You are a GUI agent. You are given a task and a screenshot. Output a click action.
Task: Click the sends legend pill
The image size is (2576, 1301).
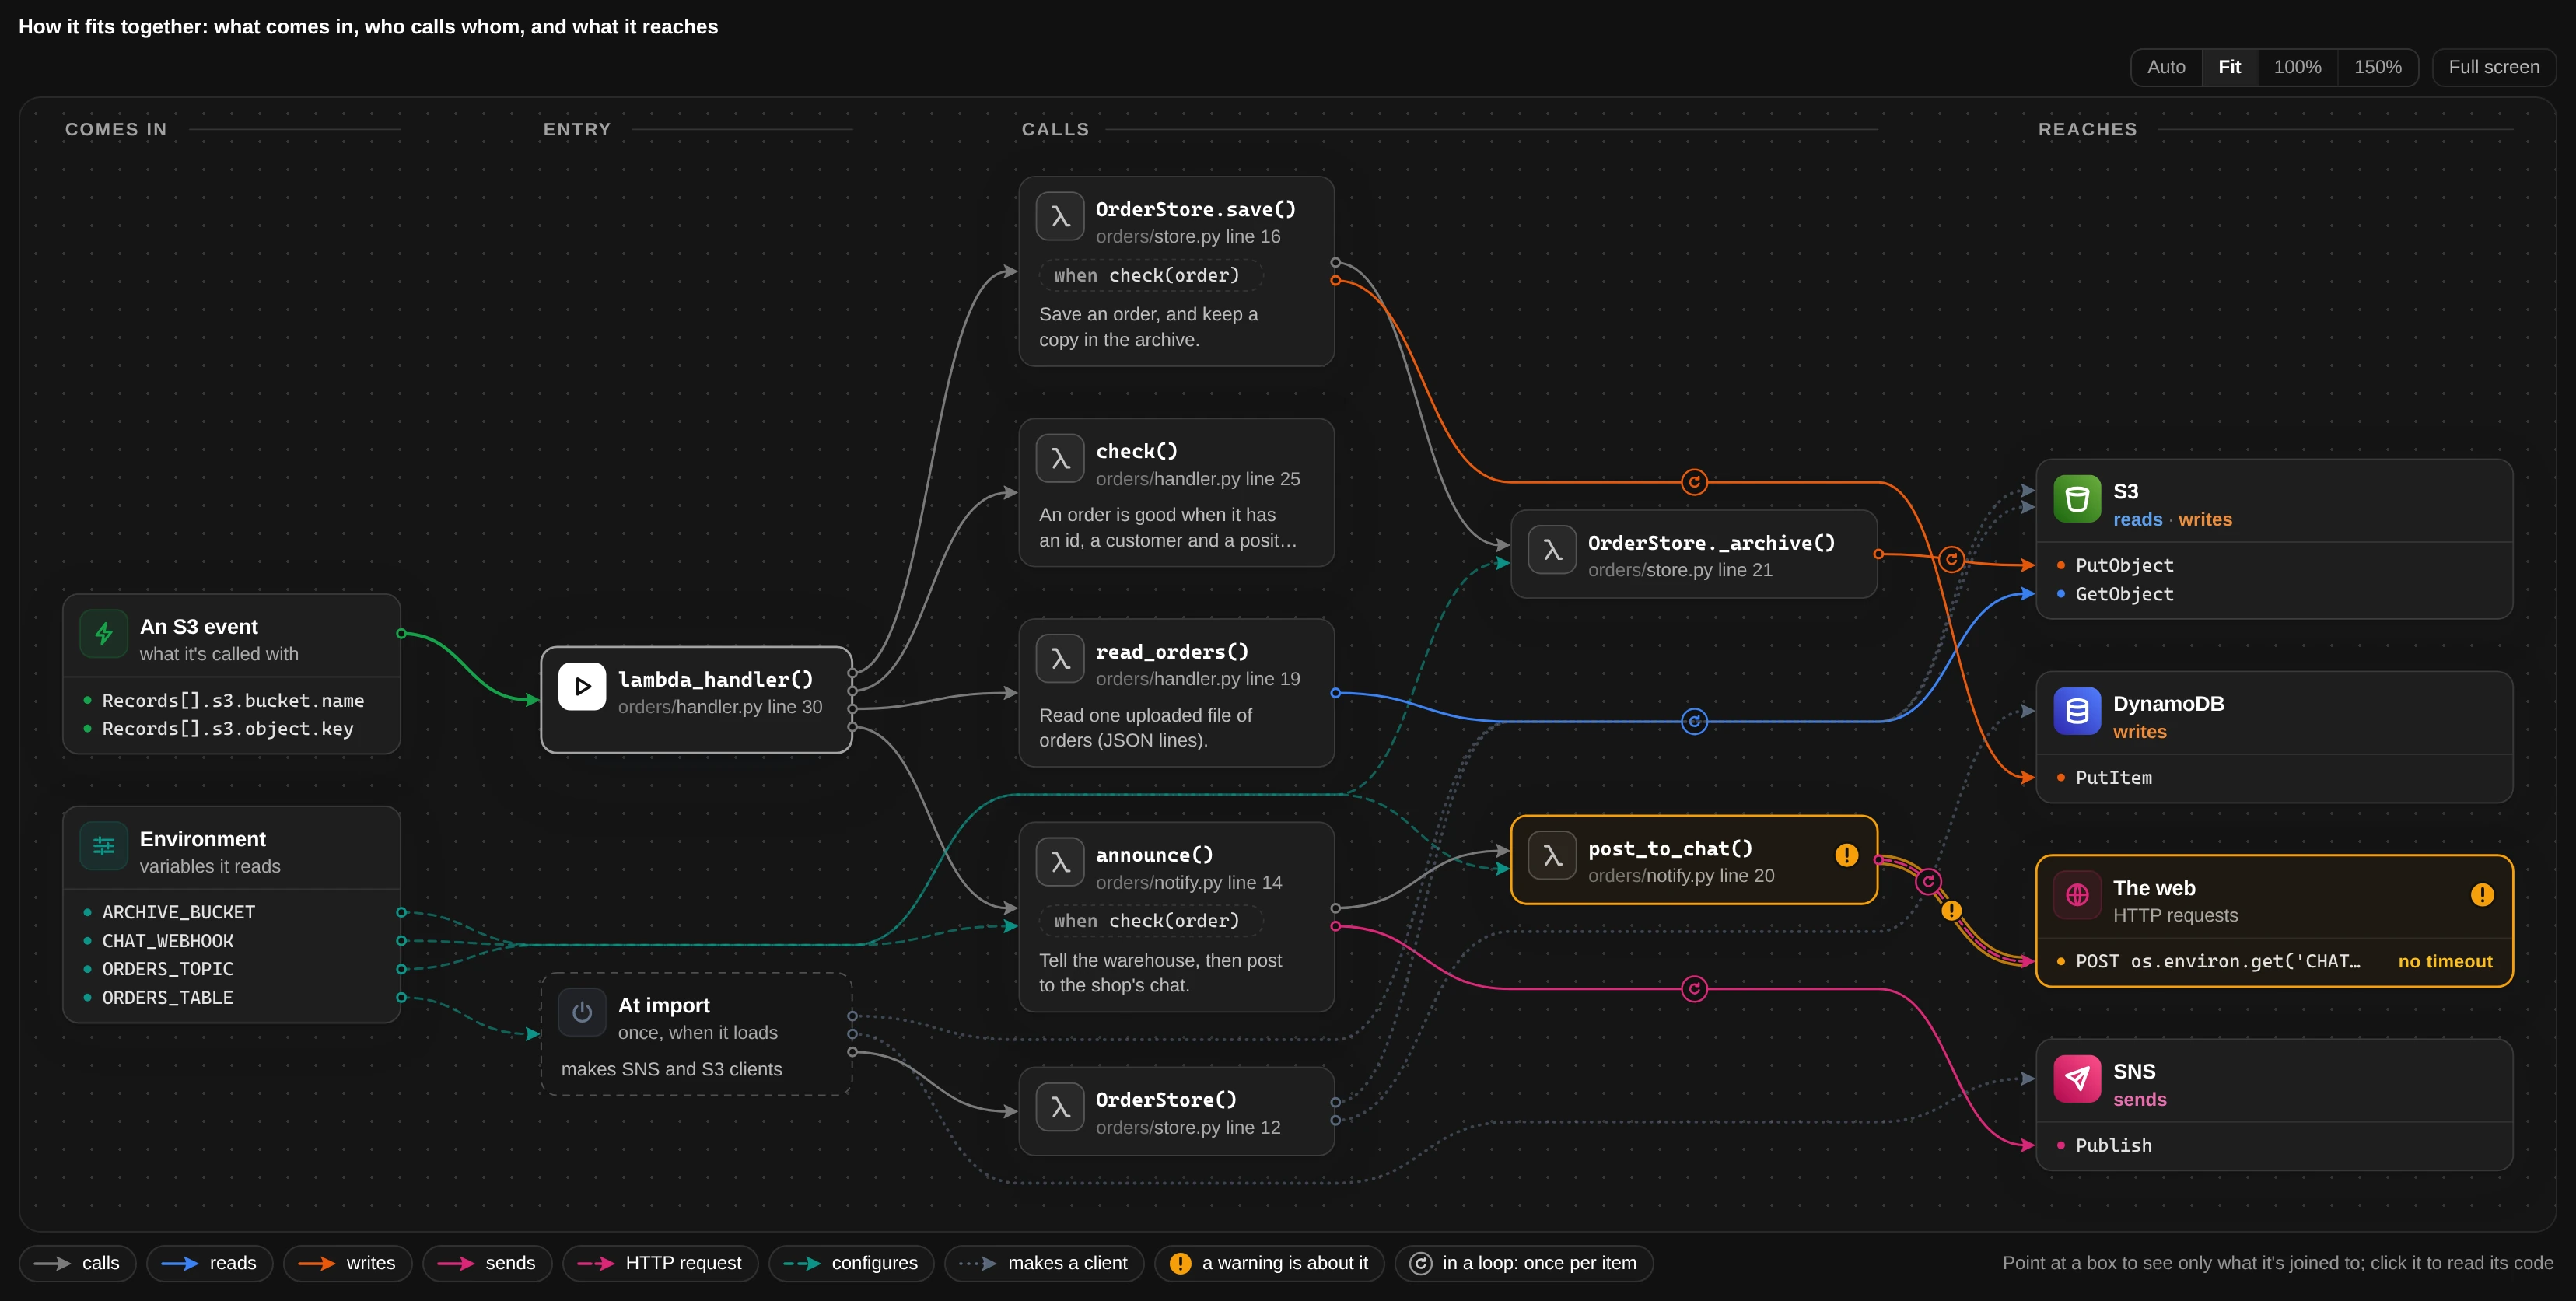pos(487,1263)
